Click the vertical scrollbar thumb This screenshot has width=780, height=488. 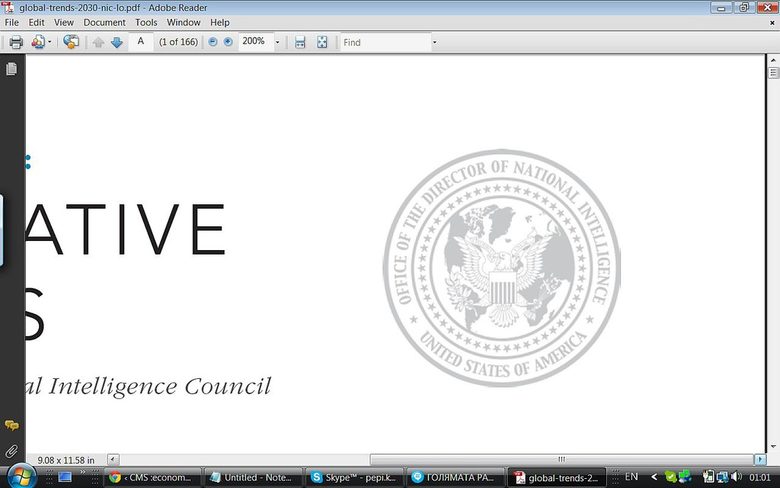773,73
